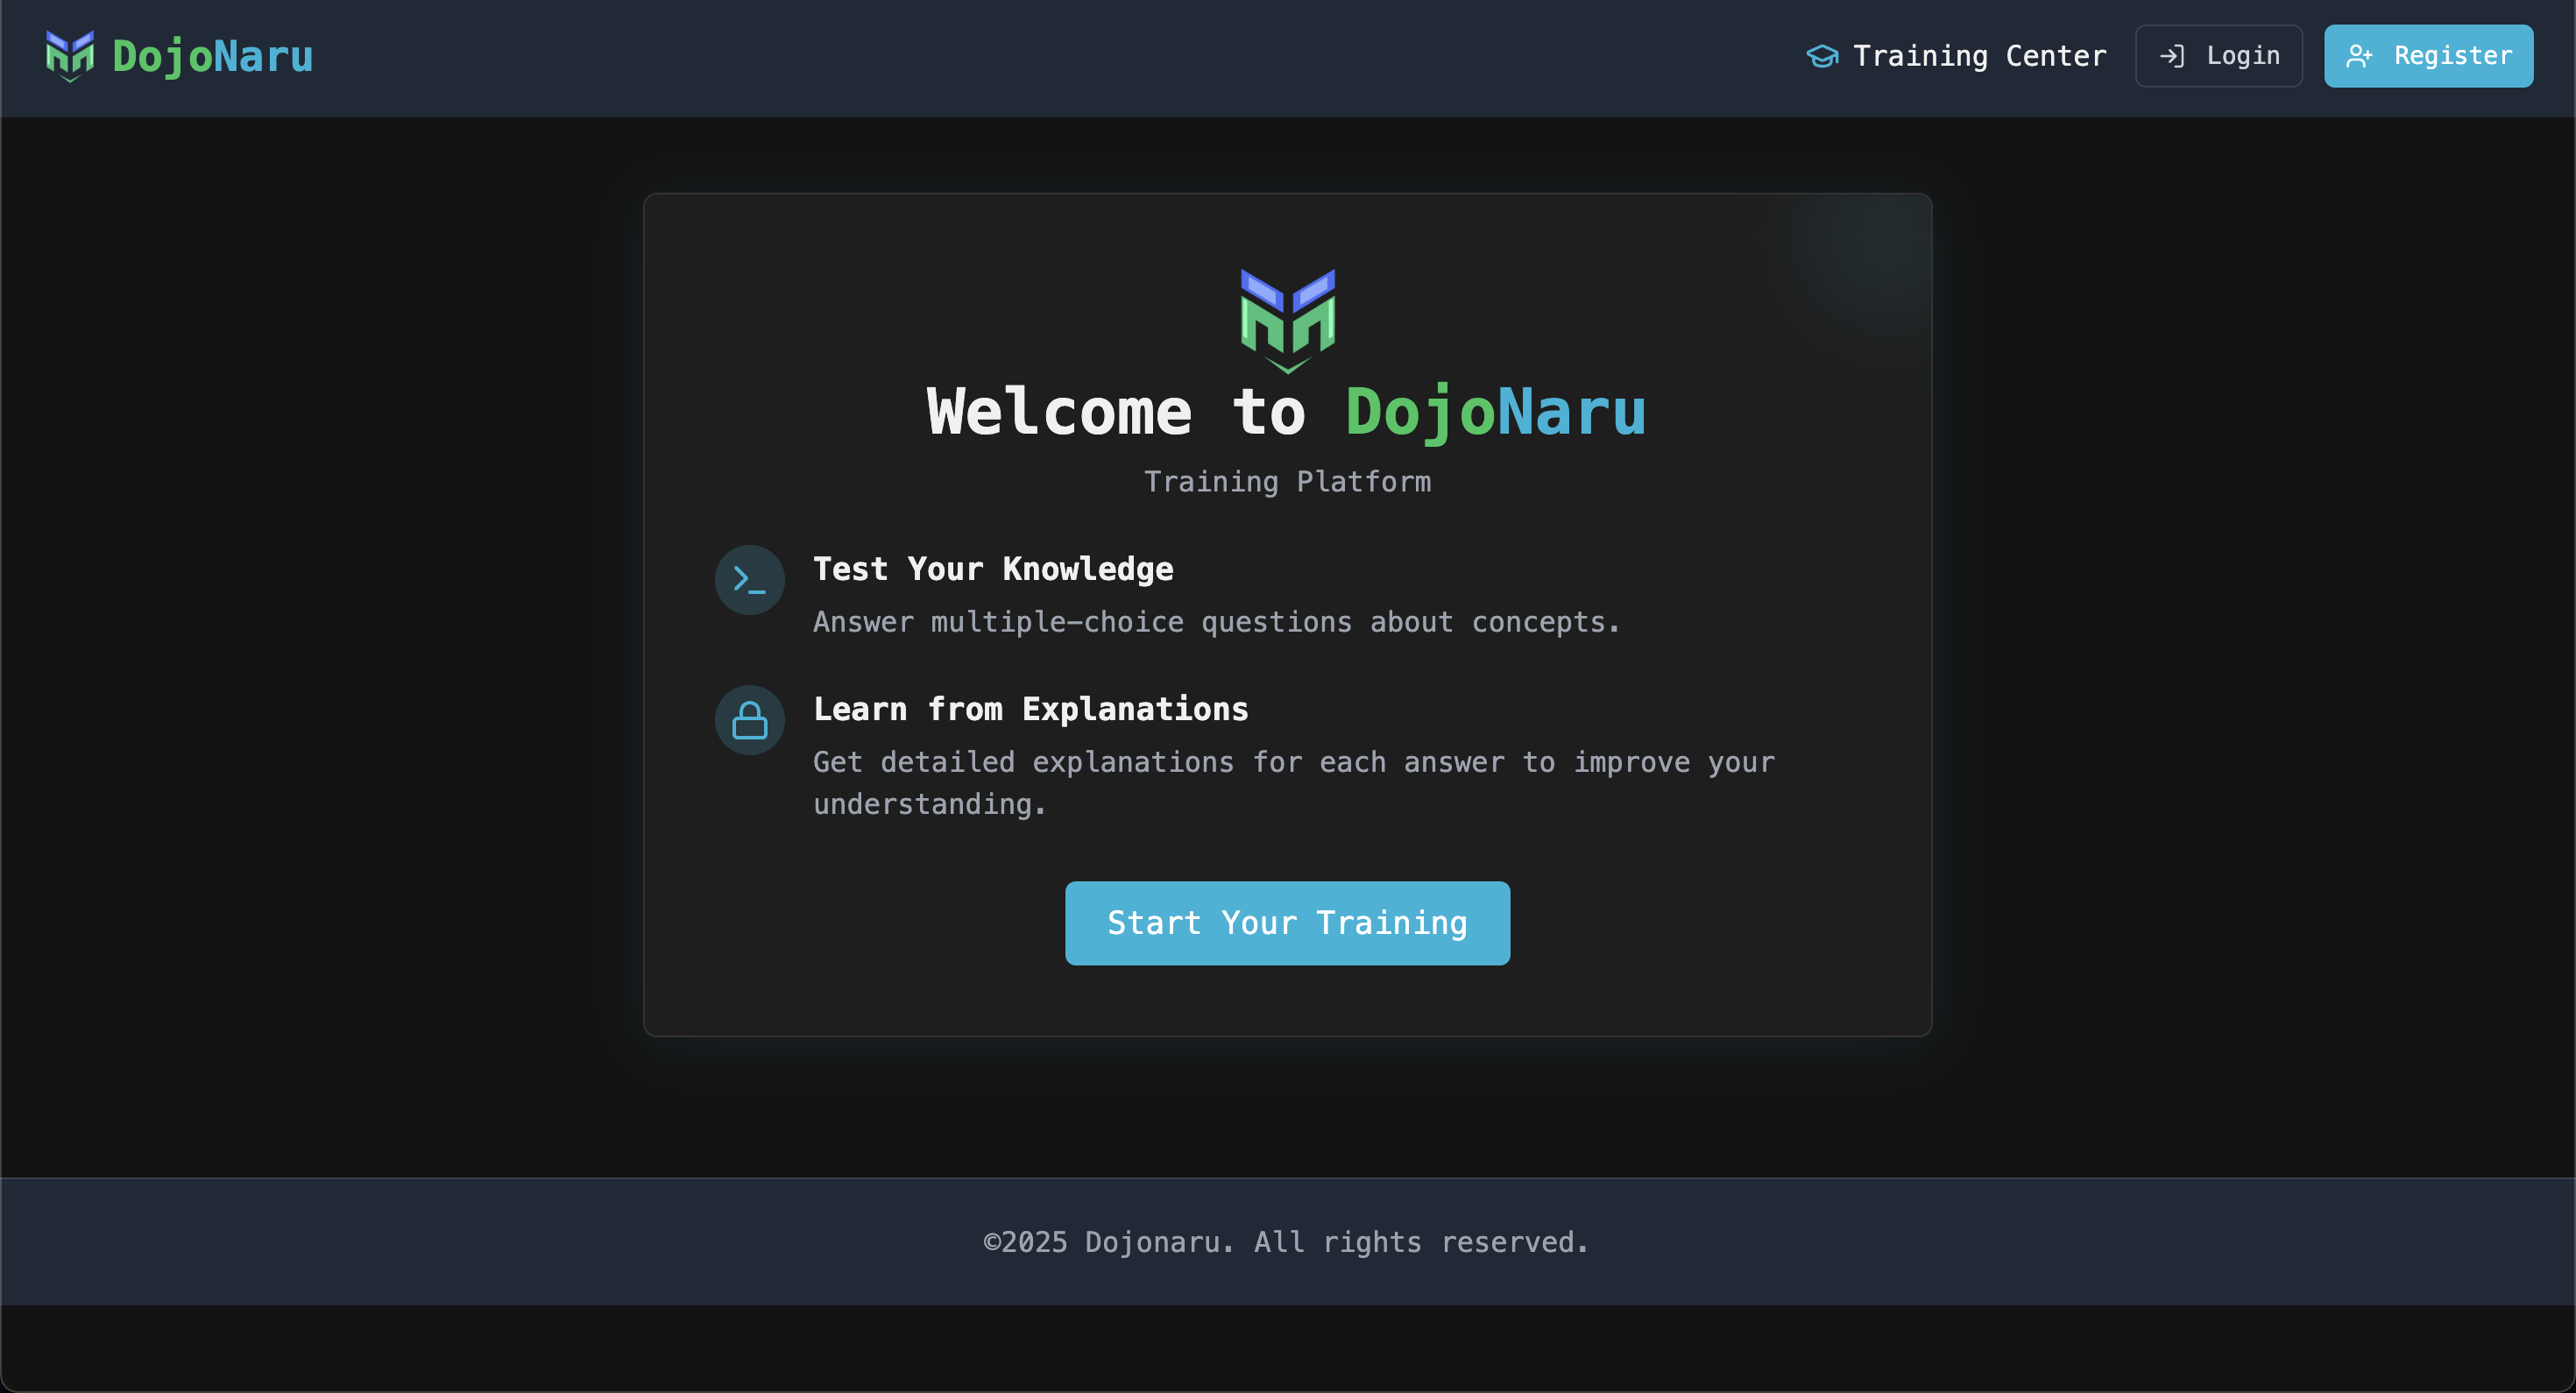
Task: Click the Login button
Action: pyautogui.click(x=2219, y=56)
